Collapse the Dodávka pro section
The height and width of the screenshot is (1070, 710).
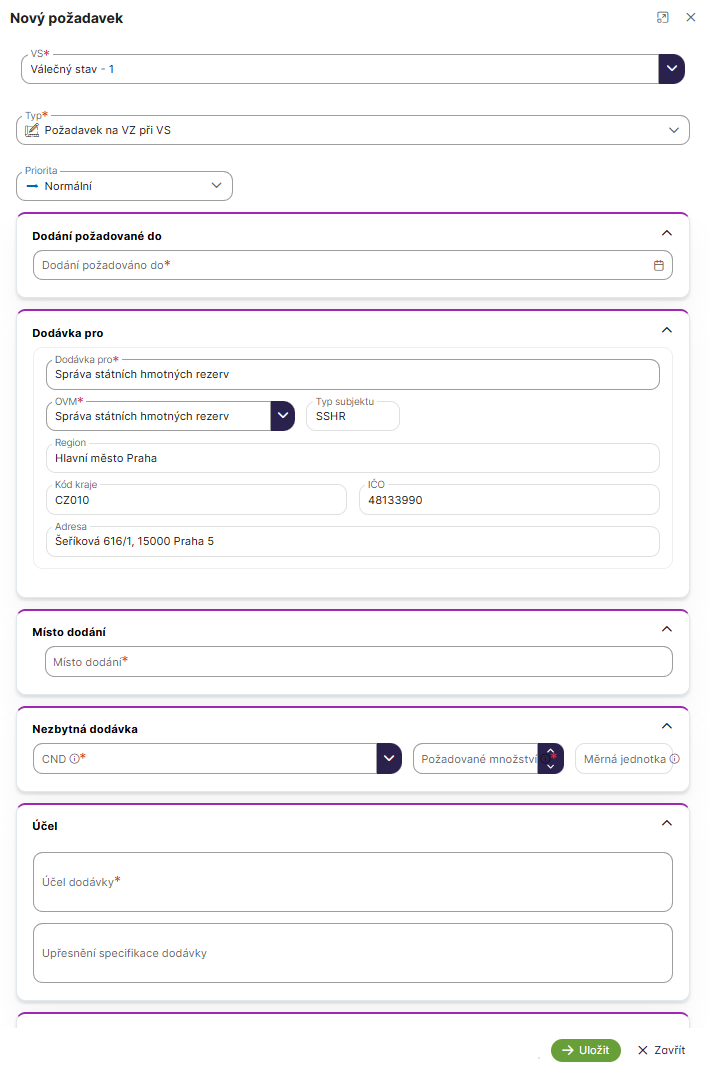(x=667, y=330)
